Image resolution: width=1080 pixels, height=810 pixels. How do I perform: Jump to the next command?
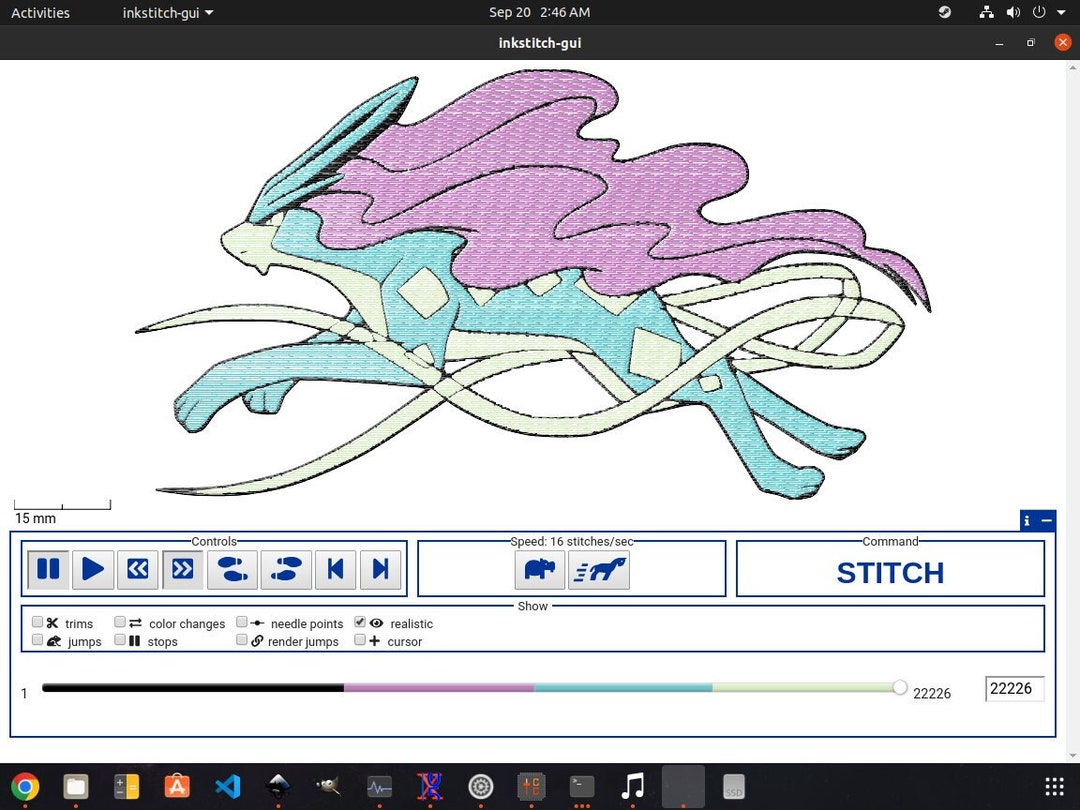380,569
